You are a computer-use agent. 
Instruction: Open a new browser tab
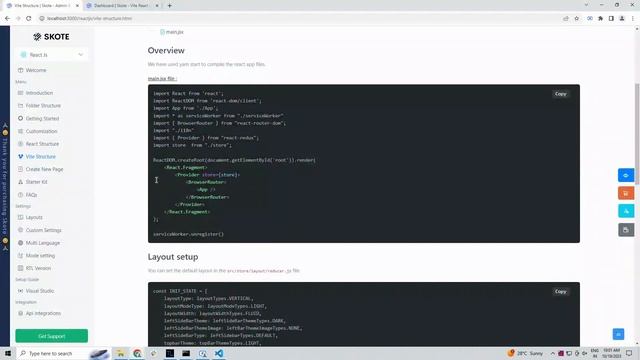pos(169,6)
